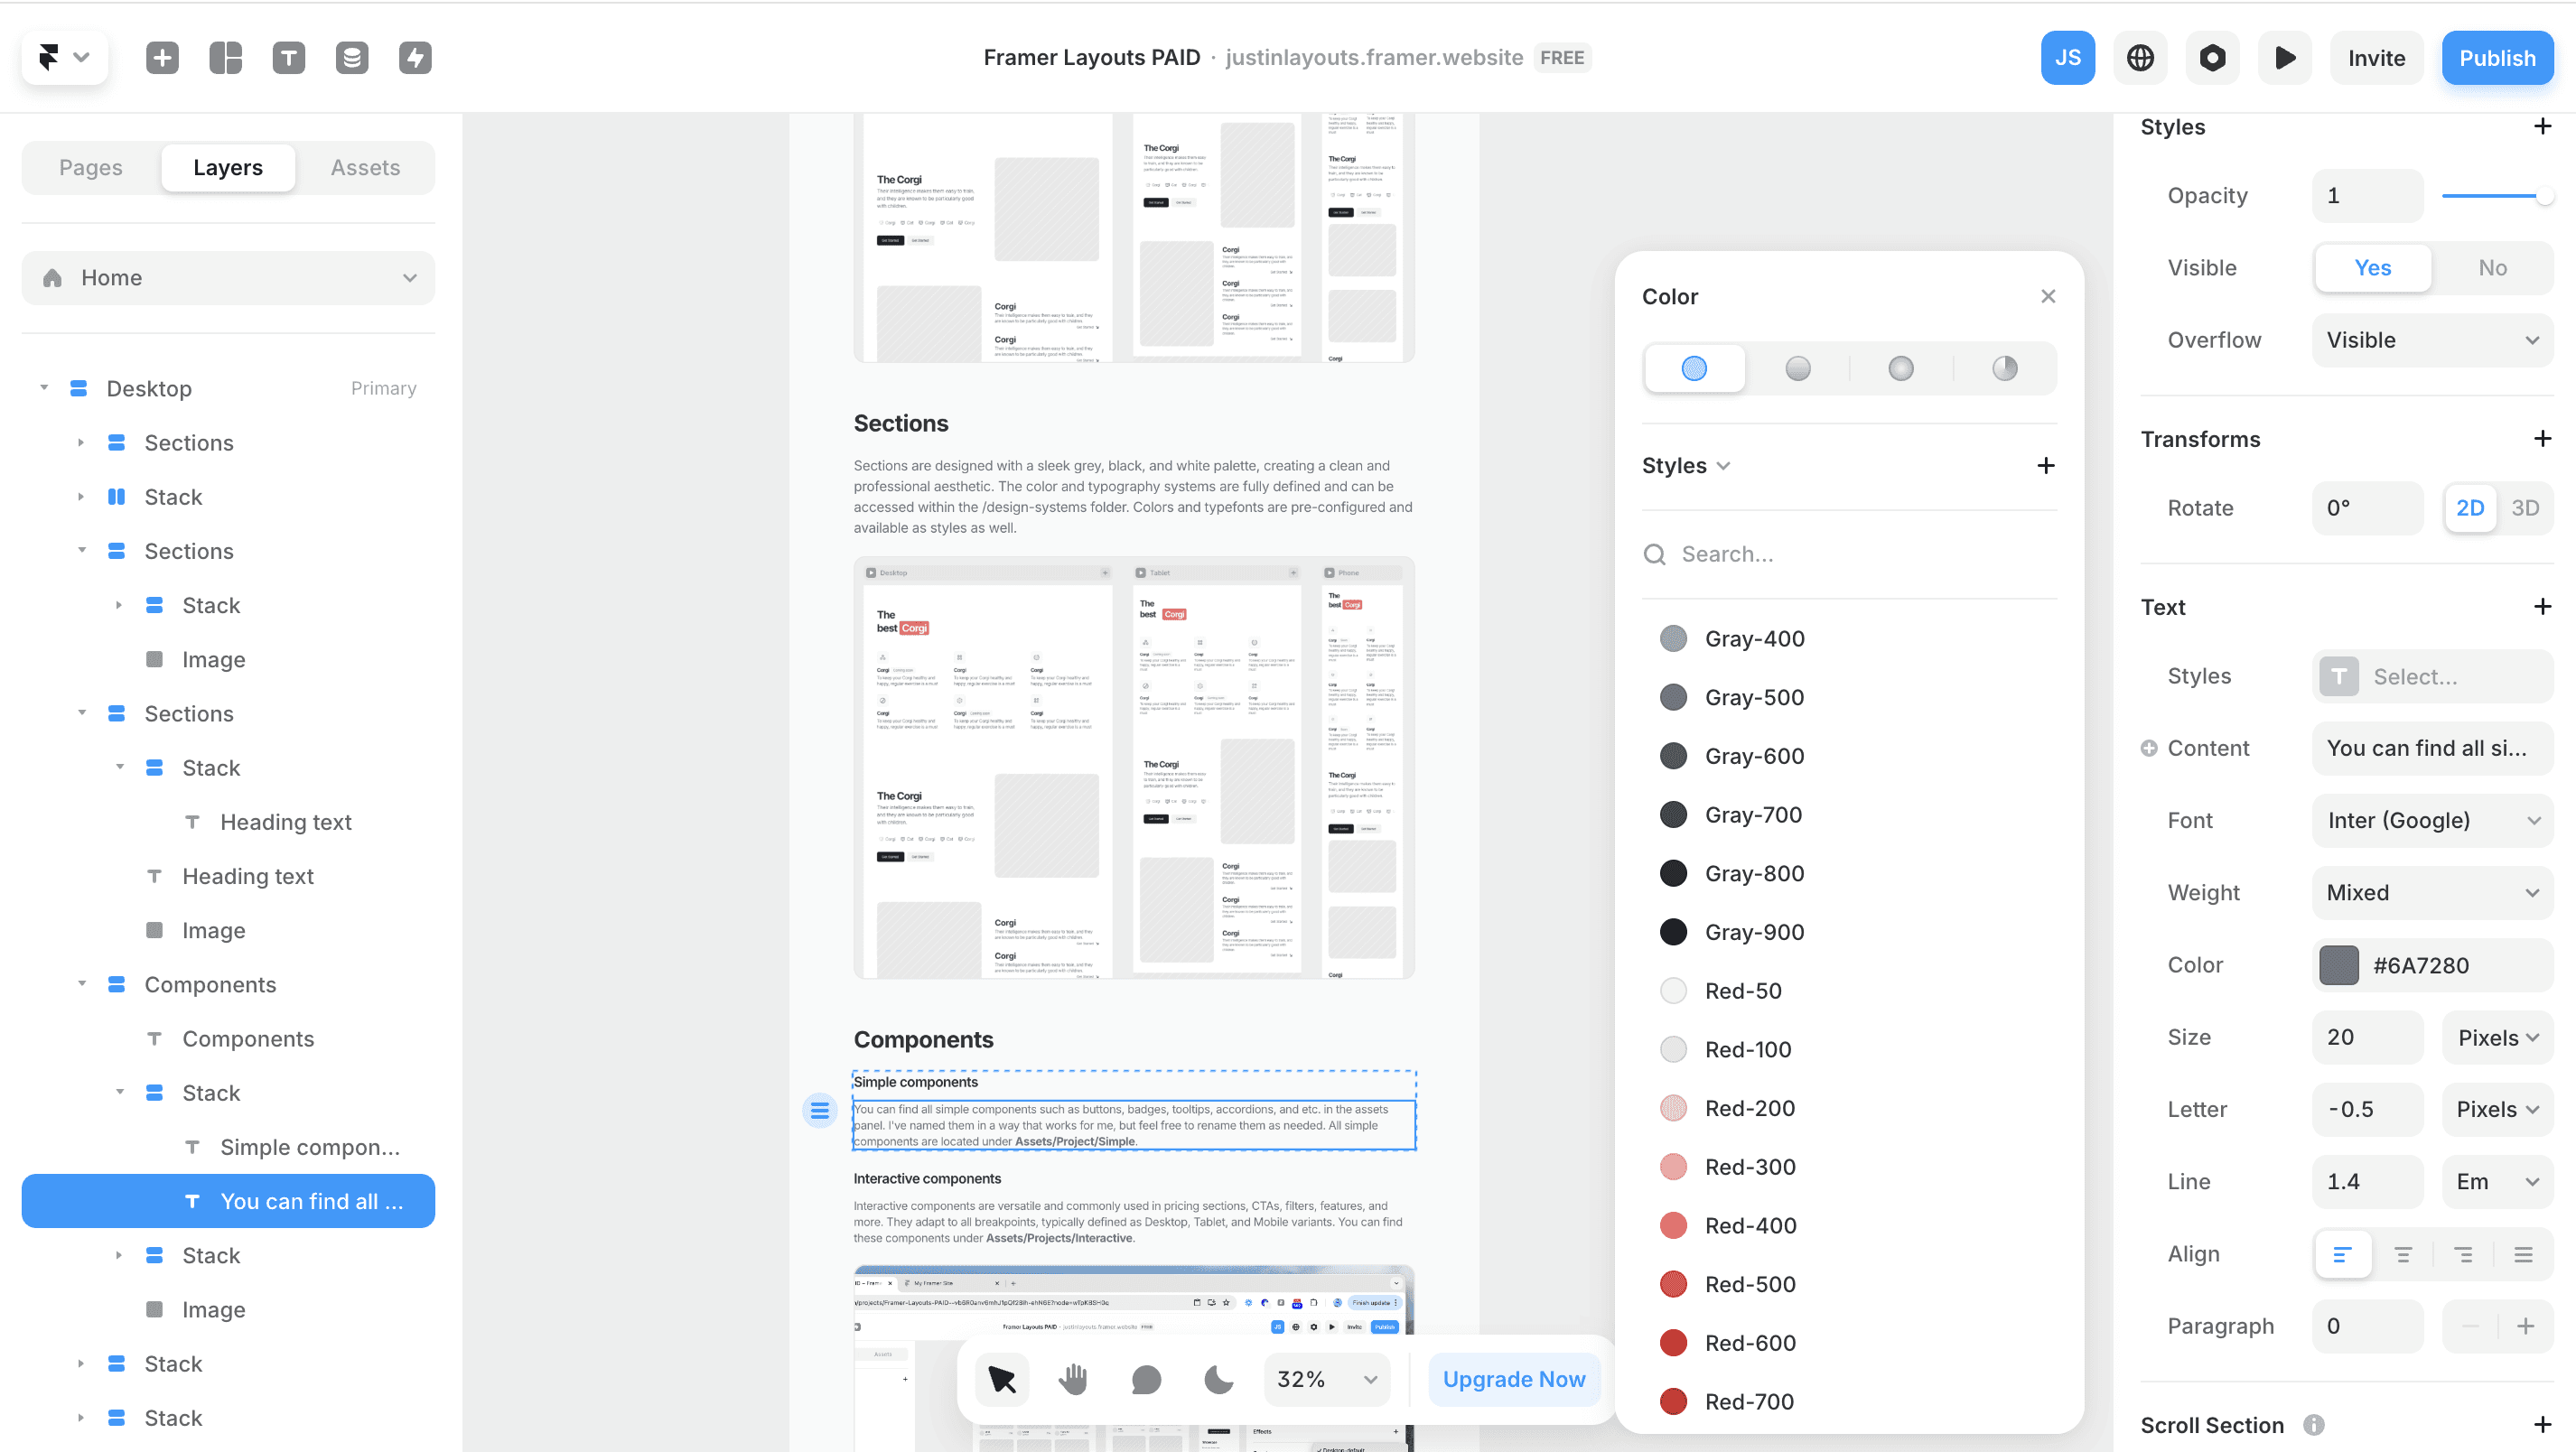Select the Red-500 color style
Screen dimensions: 2576x1452
click(1749, 1284)
